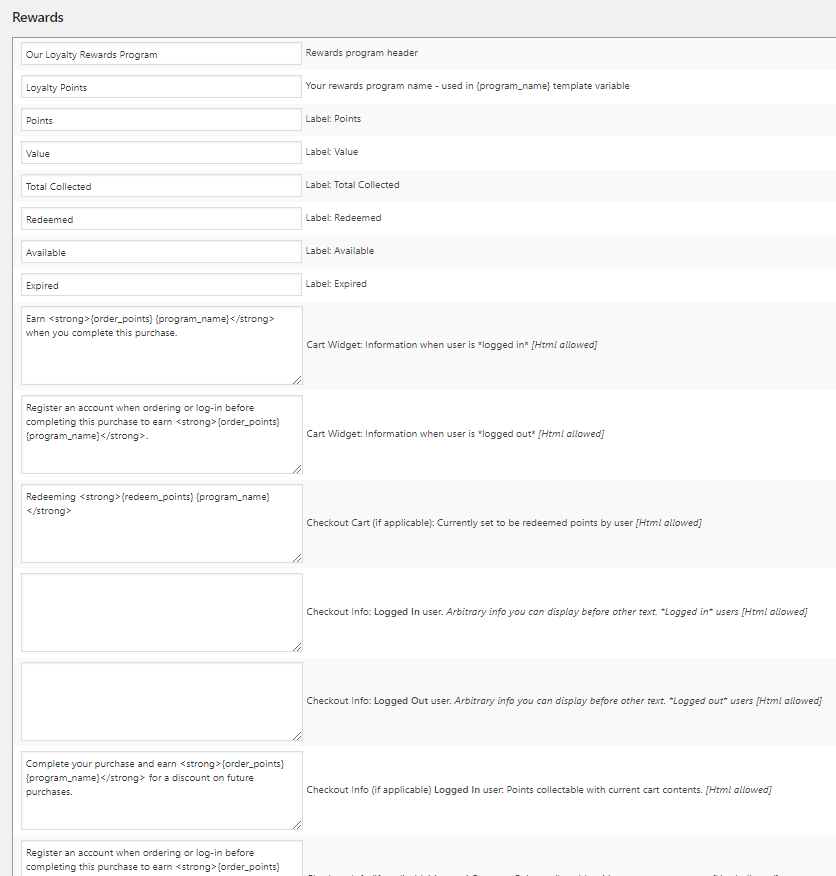Click the 'Label: Value' description

tap(331, 151)
